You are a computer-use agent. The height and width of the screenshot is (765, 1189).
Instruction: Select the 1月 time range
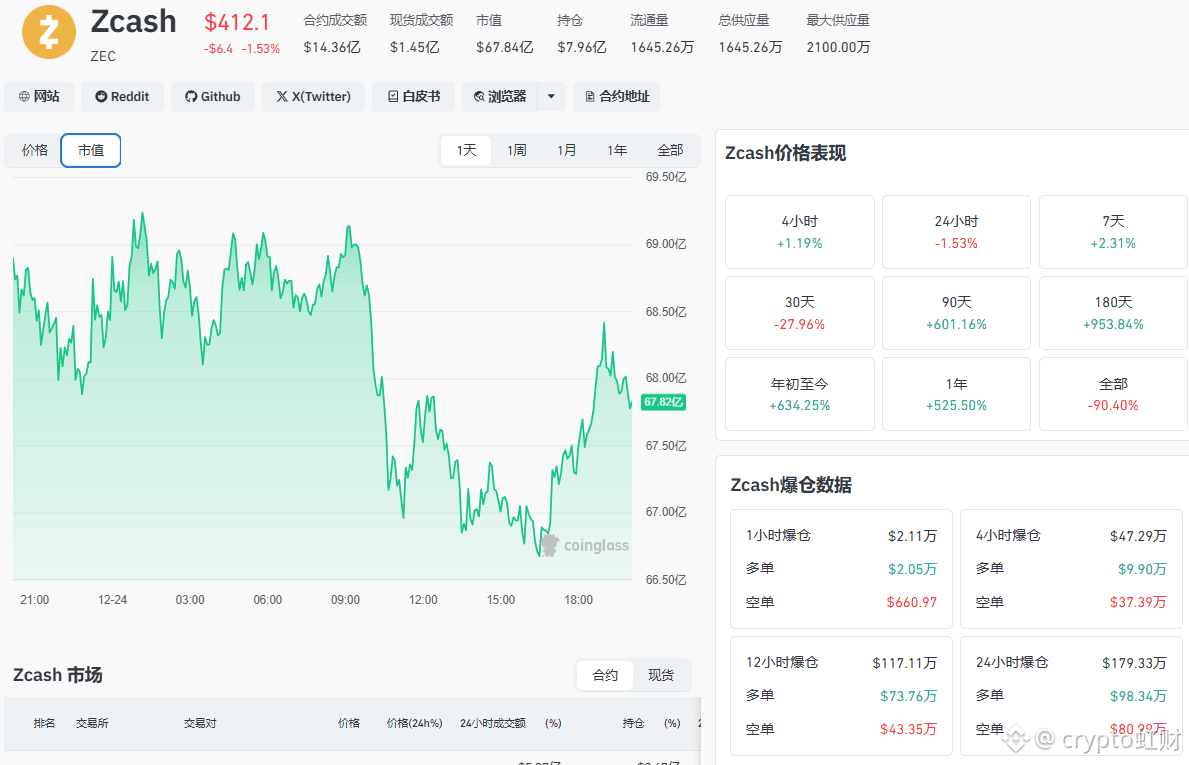click(566, 150)
